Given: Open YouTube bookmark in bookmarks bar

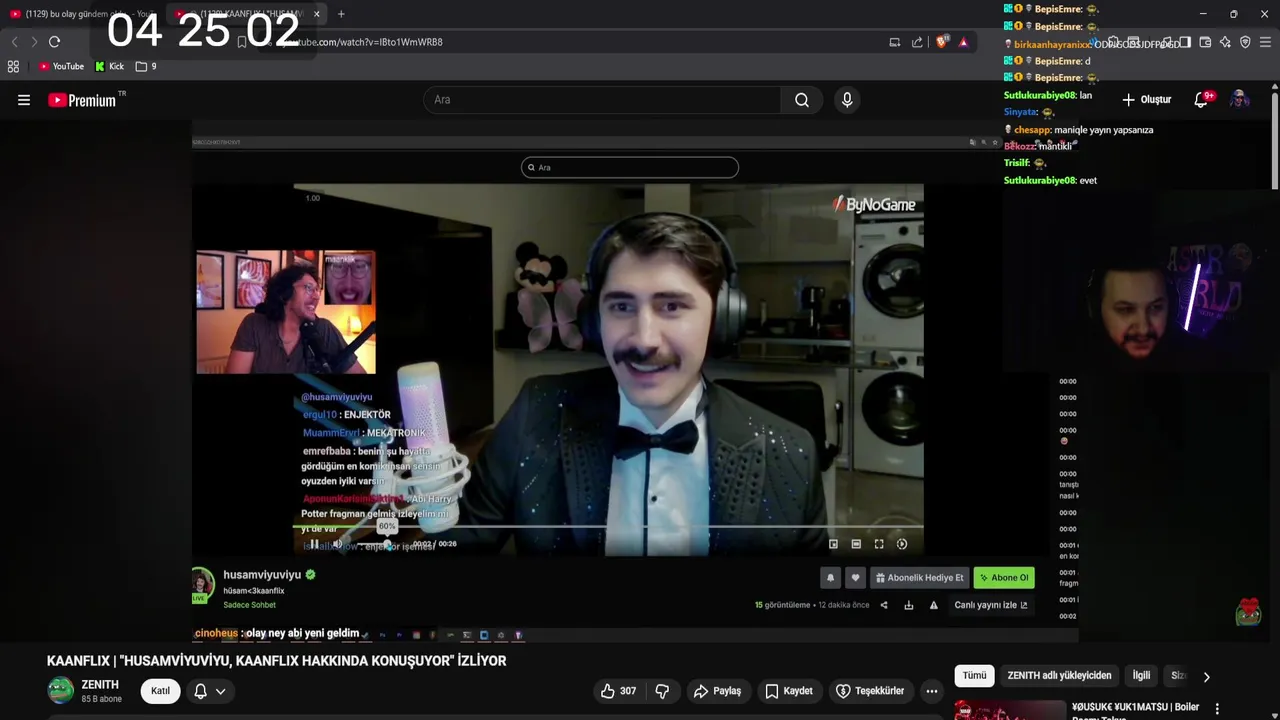Looking at the screenshot, I should 61,66.
